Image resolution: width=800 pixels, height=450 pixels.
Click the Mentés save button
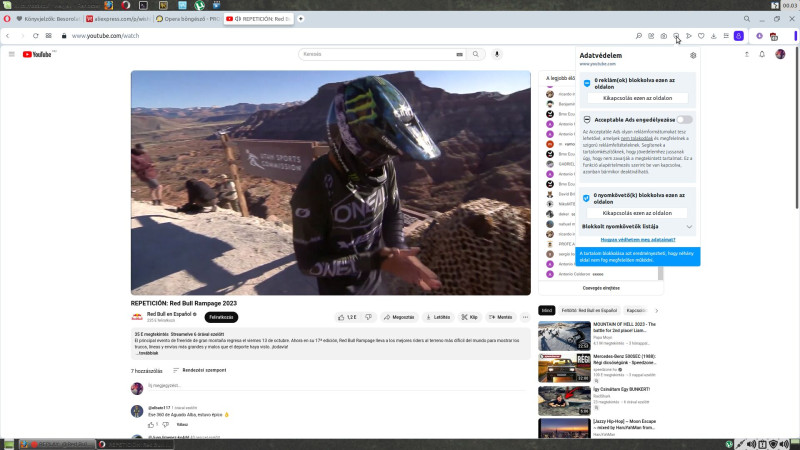tap(501, 317)
